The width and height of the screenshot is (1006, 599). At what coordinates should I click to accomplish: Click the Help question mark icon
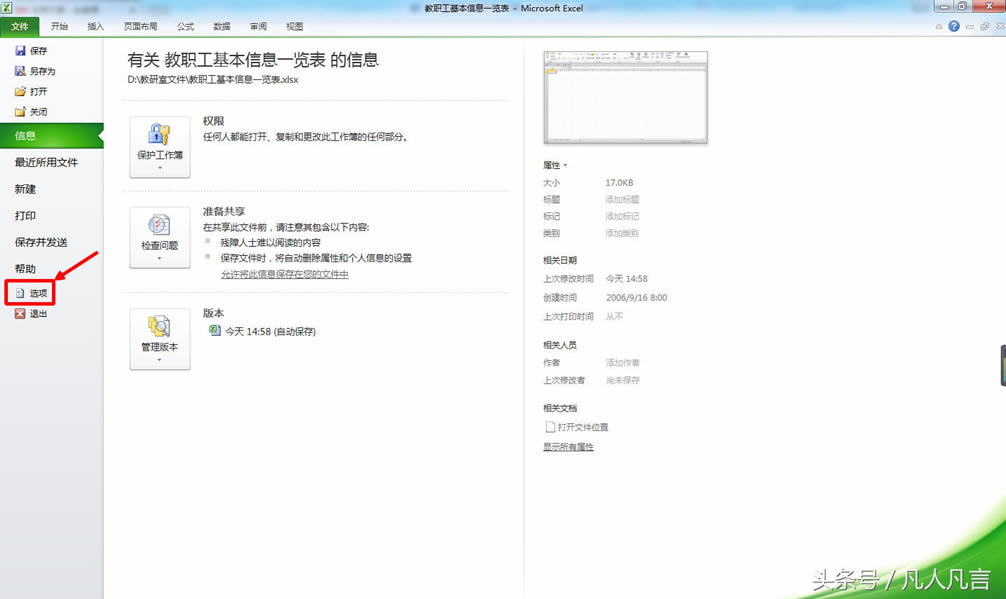point(954,26)
